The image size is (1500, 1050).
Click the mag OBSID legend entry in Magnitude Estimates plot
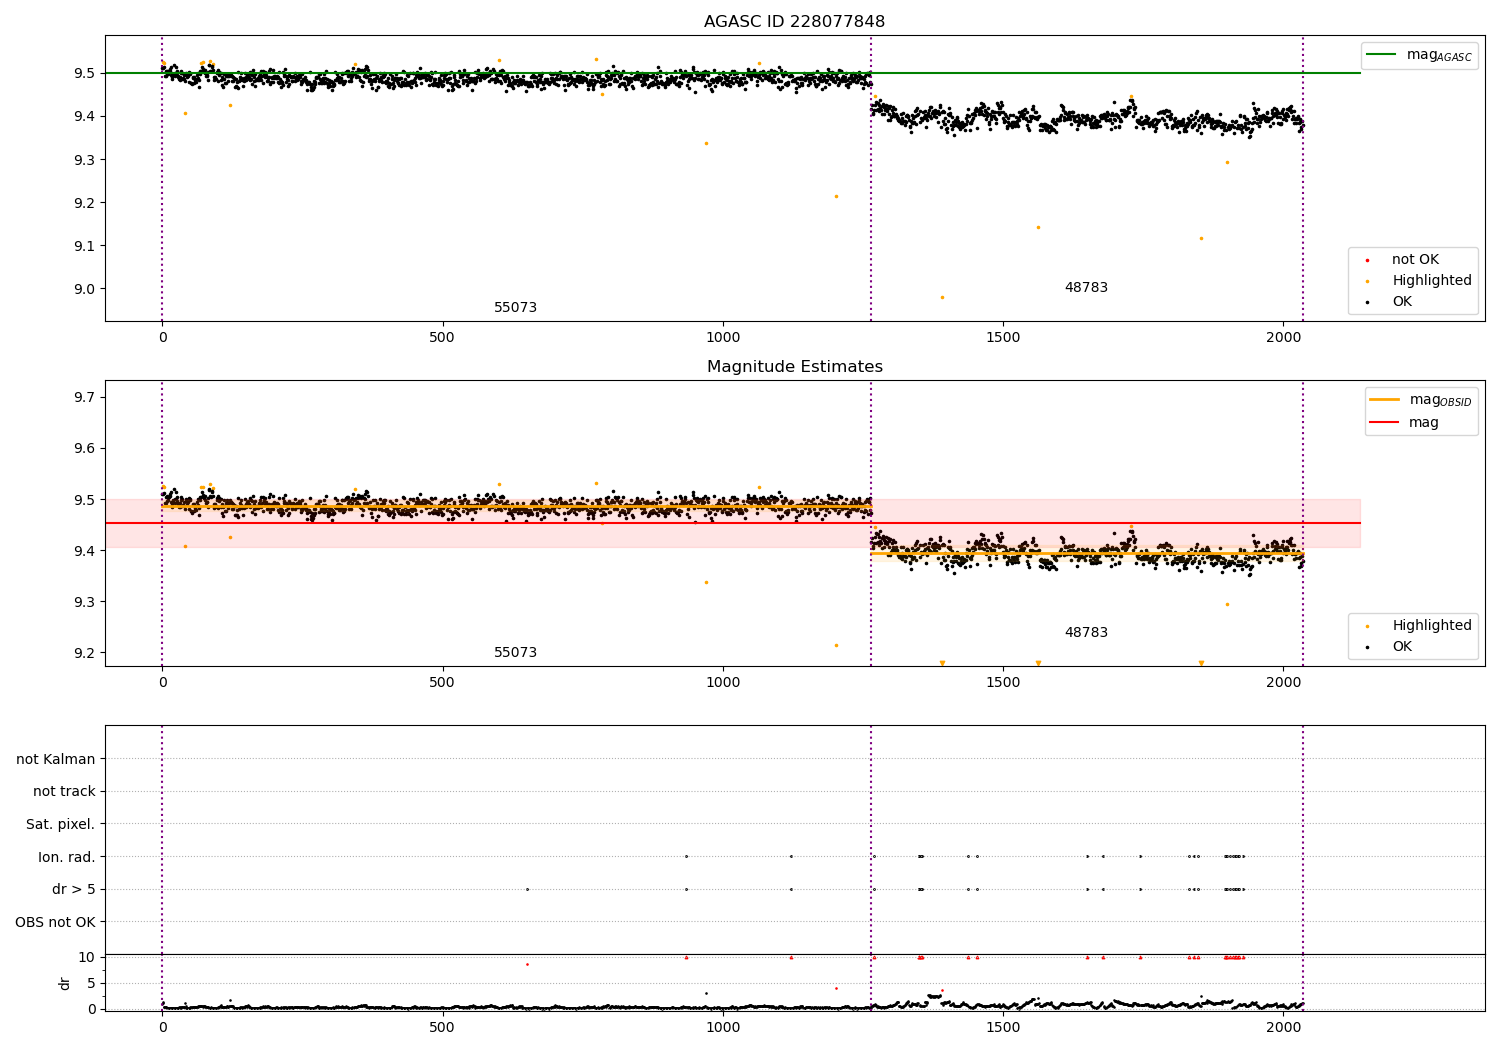1440,400
